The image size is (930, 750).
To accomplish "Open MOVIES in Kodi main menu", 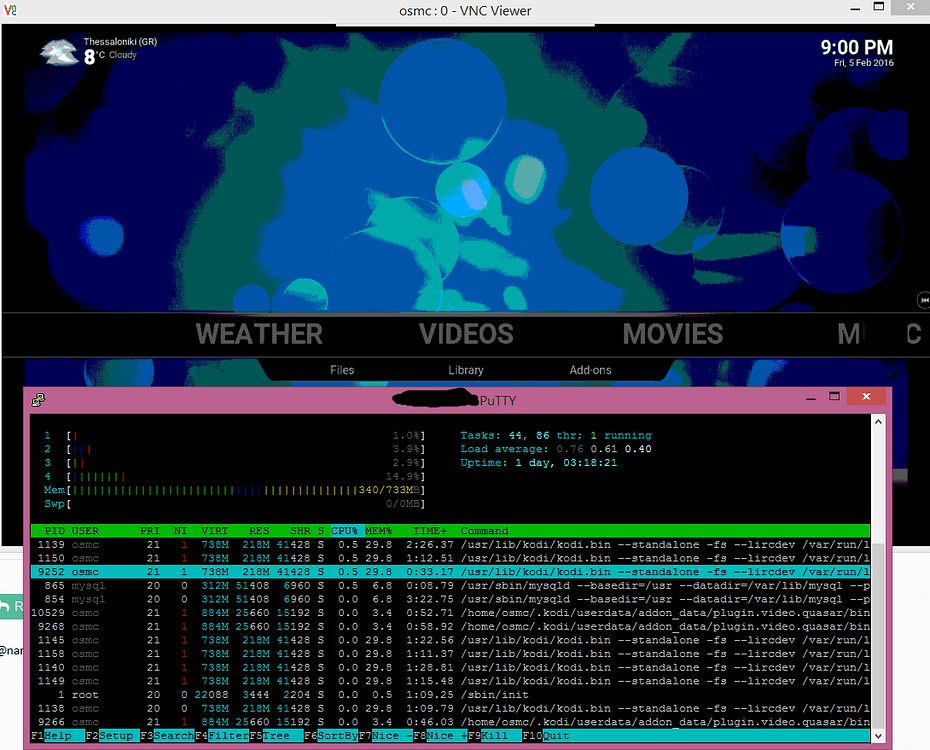I will click(673, 334).
